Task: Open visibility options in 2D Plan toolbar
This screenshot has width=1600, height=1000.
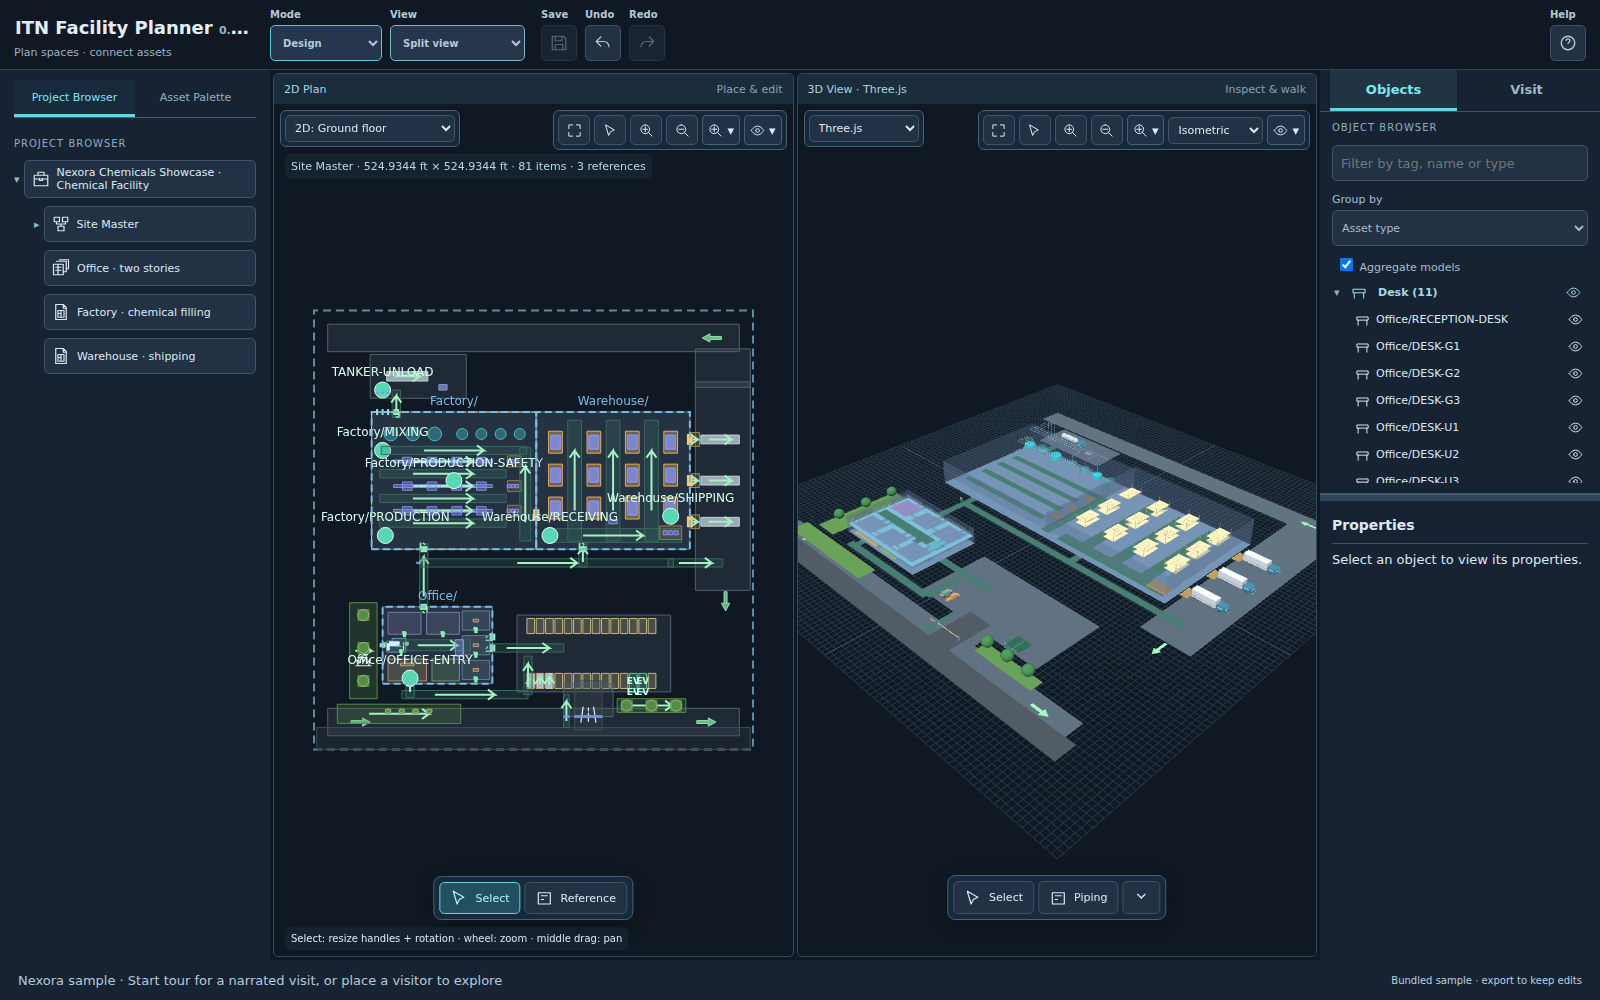Action: tap(763, 130)
